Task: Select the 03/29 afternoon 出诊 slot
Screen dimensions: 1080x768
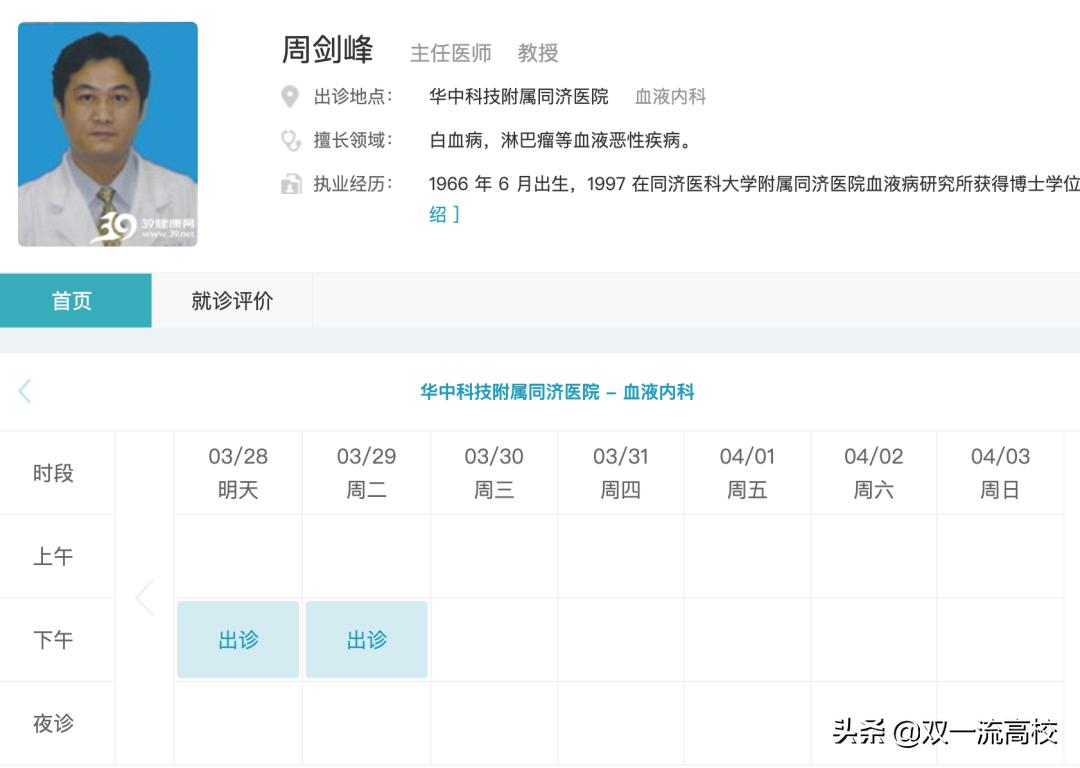Action: click(366, 639)
